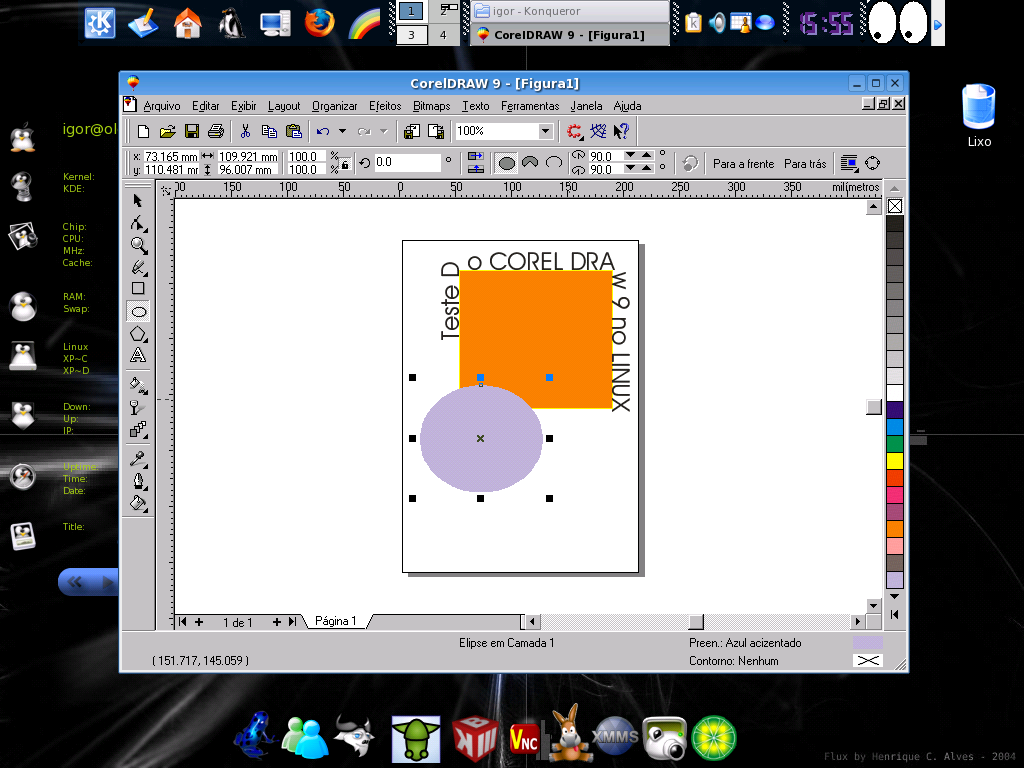Click the Paste icon
This screenshot has height=768, width=1024.
(x=293, y=131)
